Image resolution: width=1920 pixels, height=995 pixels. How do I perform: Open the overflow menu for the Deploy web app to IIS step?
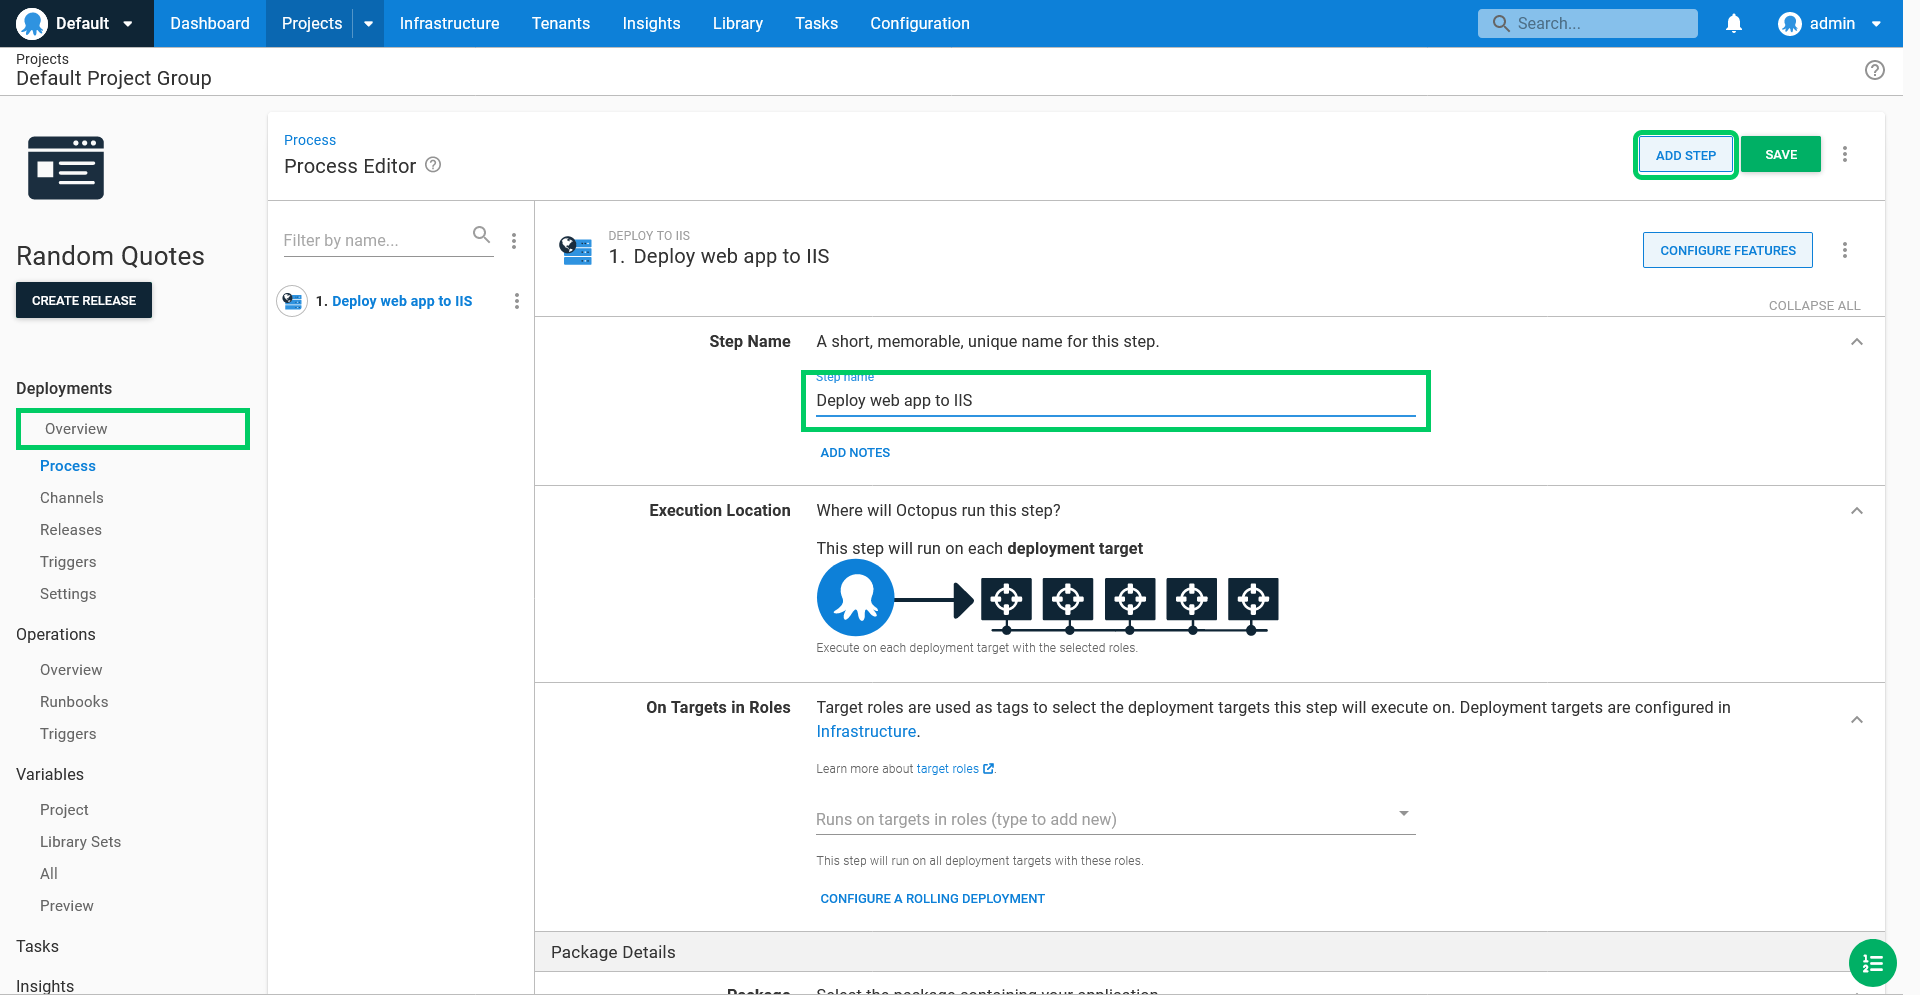point(517,301)
